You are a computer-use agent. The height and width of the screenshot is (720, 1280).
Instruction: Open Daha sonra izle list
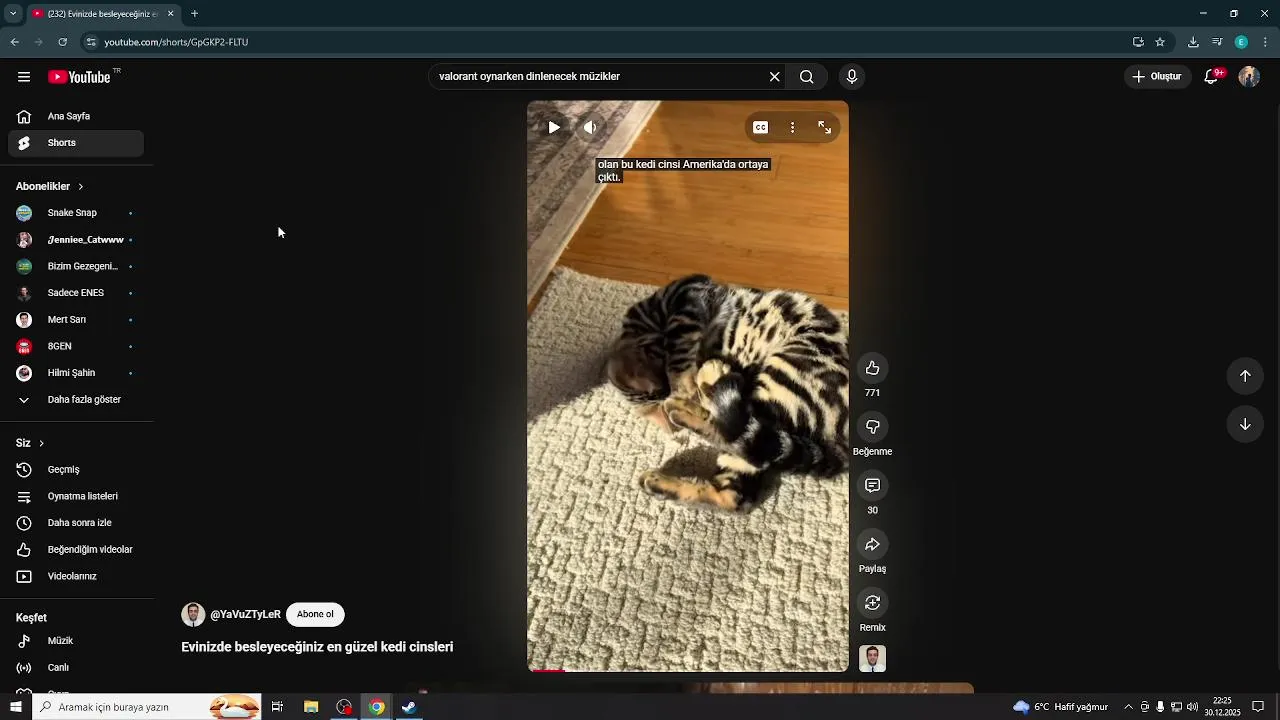(76, 523)
